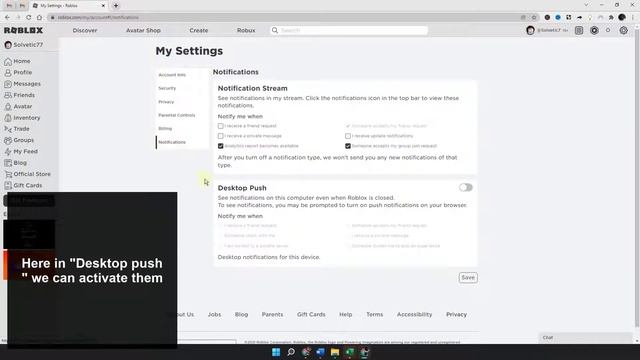Click the browser home icon
Image resolution: width=640 pixels, height=360 pixels.
pos(39,18)
